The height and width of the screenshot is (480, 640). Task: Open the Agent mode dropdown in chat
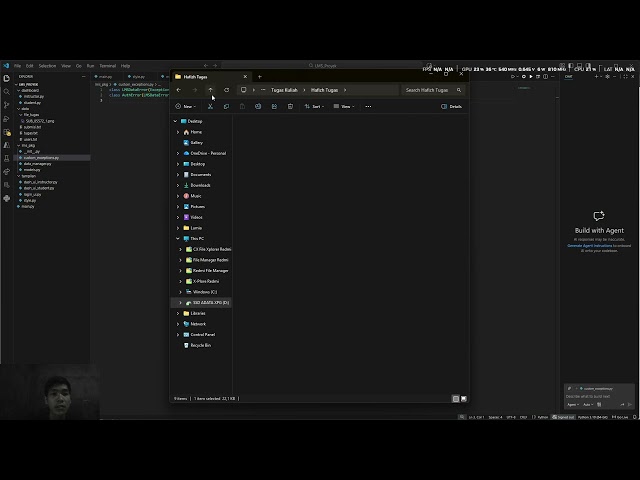(x=573, y=404)
